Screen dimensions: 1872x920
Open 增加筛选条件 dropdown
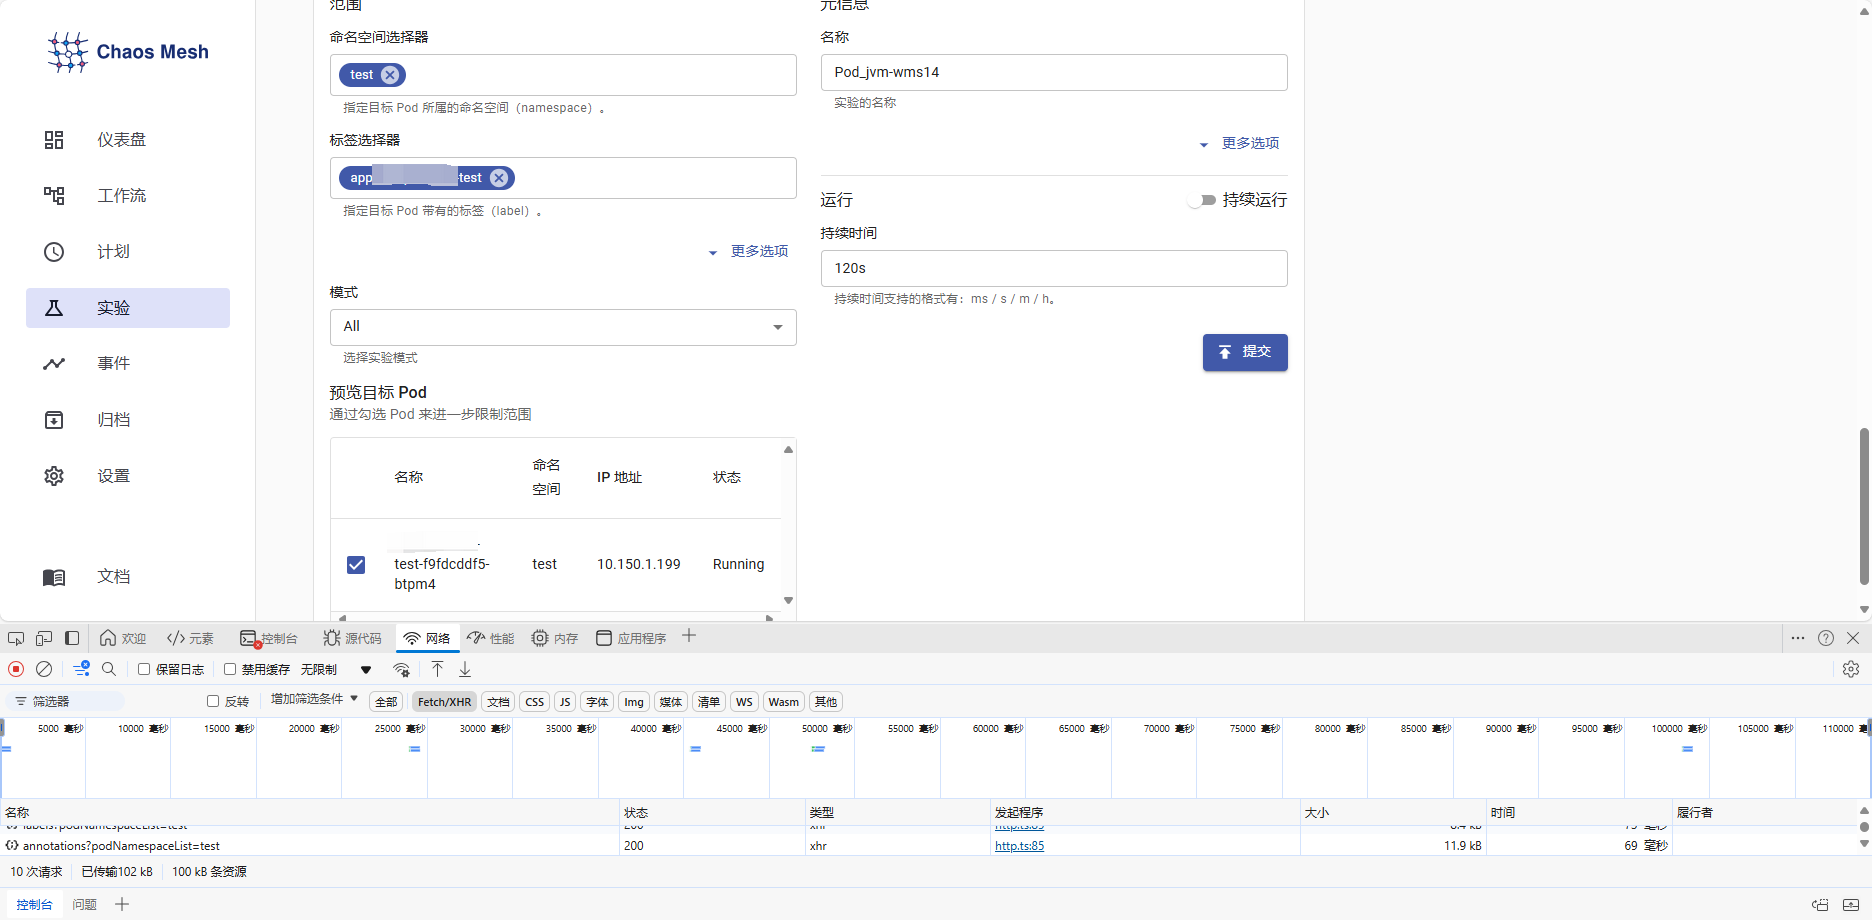click(314, 699)
